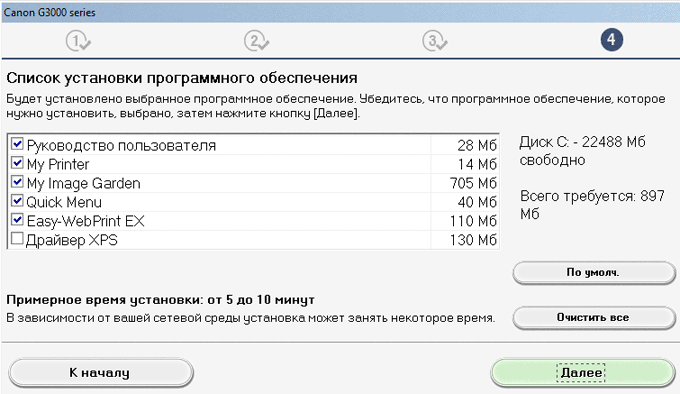The height and width of the screenshot is (394, 680).
Task: Select the Easy-WebPrint EX row label
Action: [x=85, y=221]
